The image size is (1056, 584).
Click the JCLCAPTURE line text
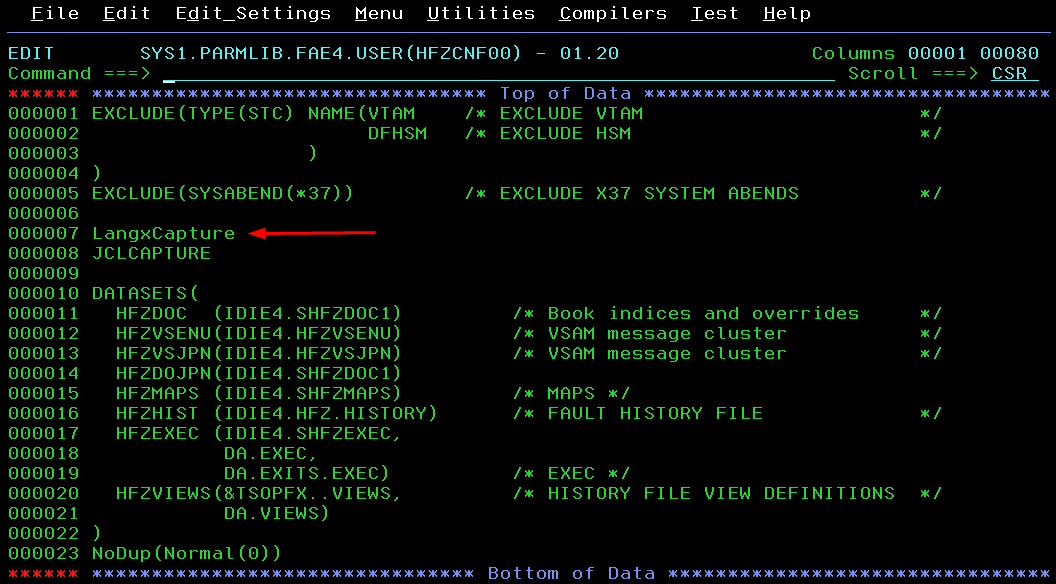pos(151,254)
